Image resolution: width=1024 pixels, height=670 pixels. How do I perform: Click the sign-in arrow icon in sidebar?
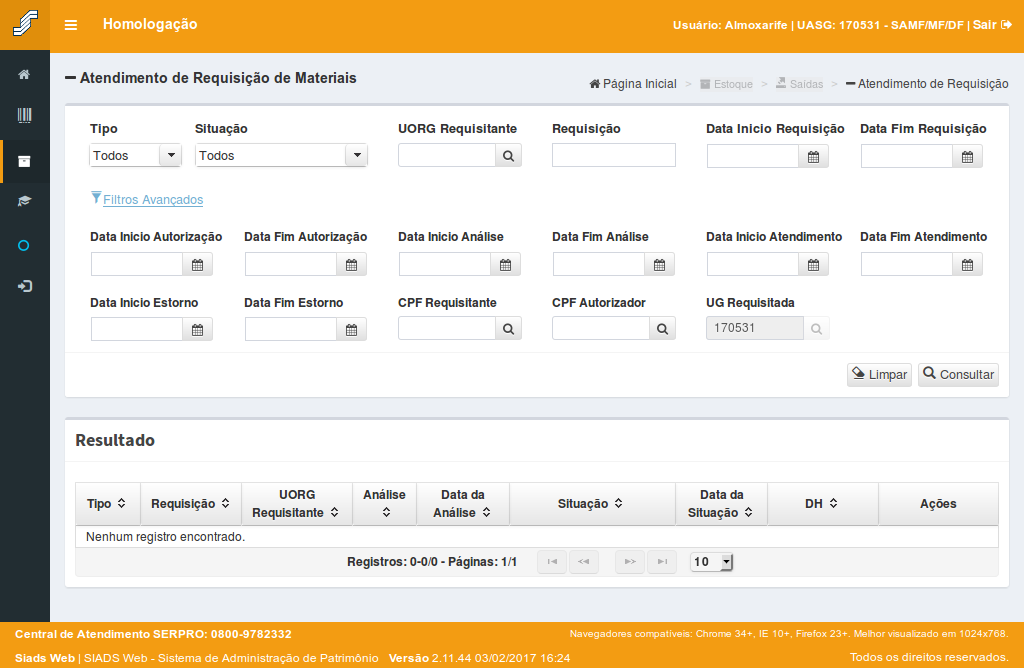pos(24,286)
